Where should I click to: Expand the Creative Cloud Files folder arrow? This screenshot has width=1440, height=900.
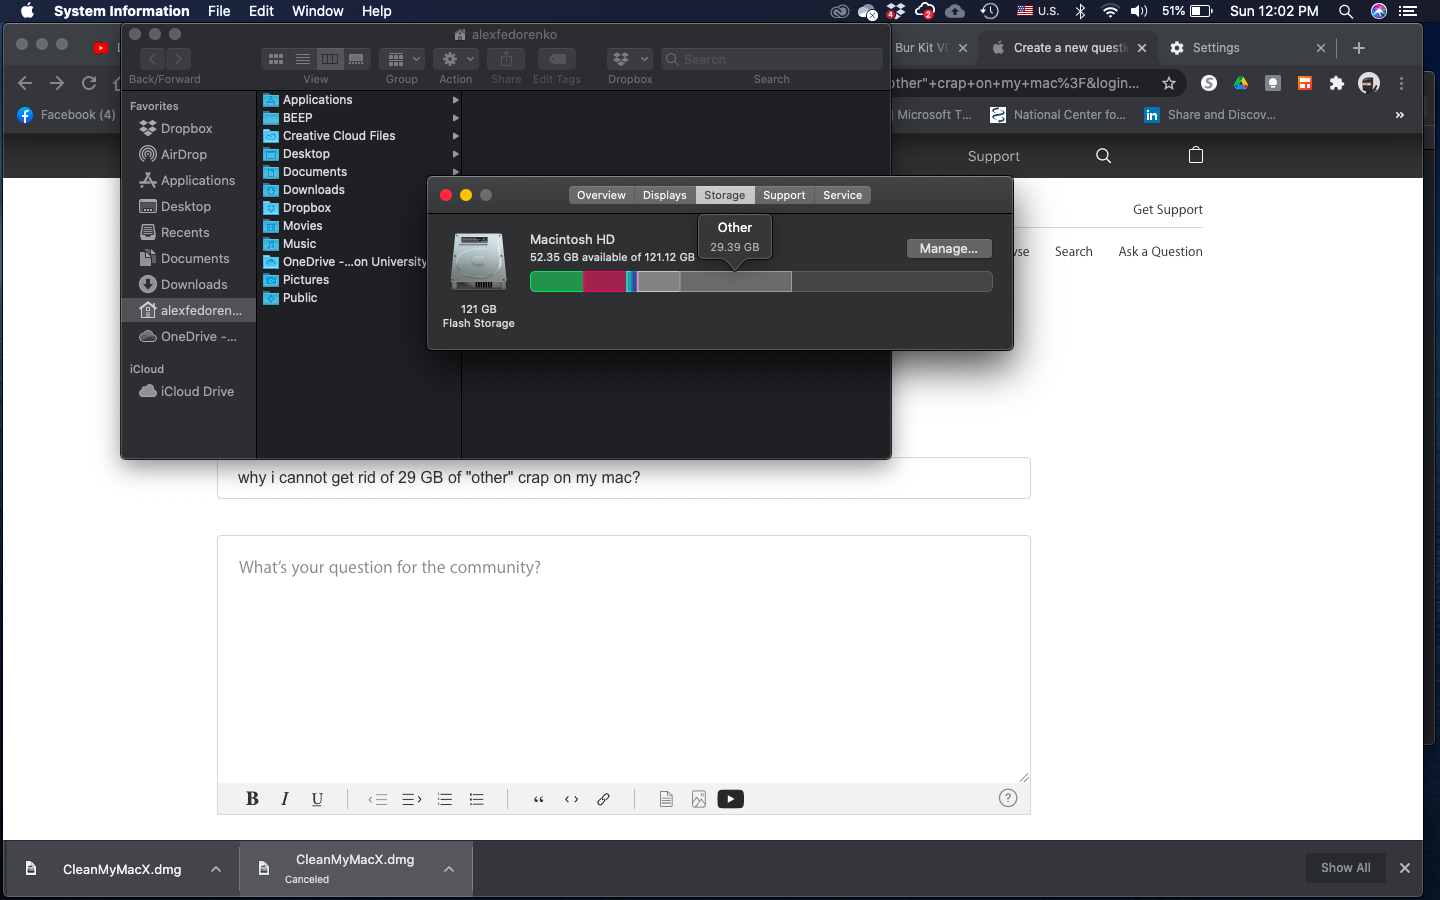click(x=455, y=136)
